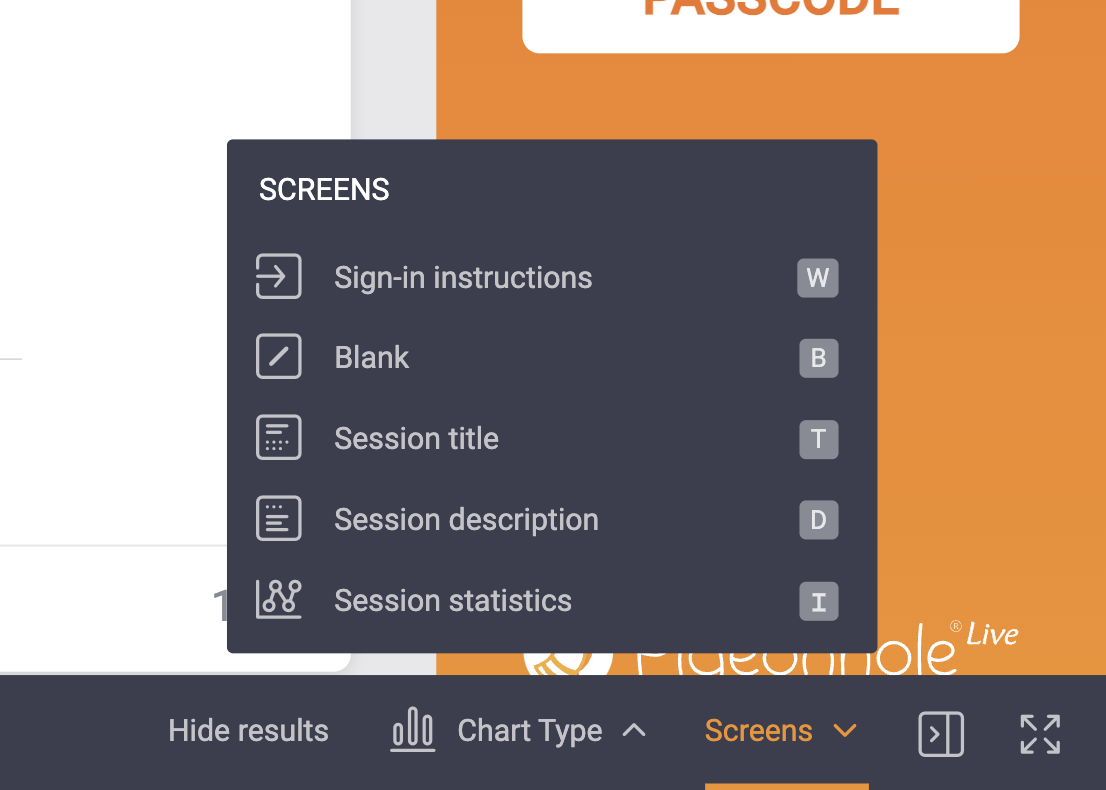
Task: Toggle the side panel collapse icon
Action: (940, 733)
